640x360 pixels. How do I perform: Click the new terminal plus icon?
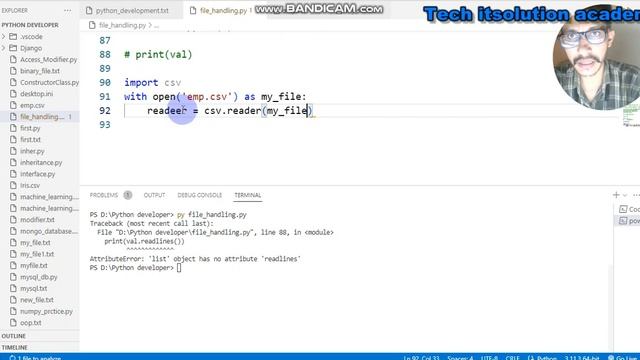pos(616,195)
